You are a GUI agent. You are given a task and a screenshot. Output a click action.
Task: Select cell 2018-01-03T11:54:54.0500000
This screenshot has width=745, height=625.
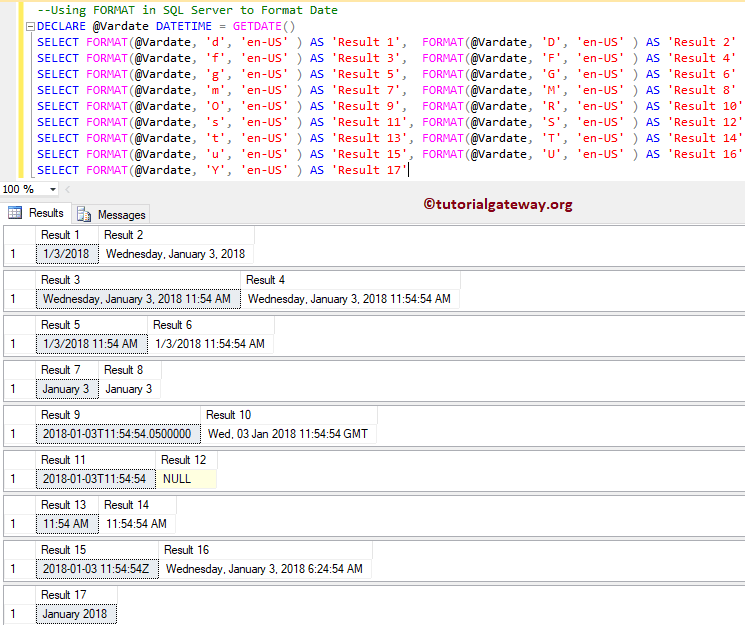coord(118,434)
